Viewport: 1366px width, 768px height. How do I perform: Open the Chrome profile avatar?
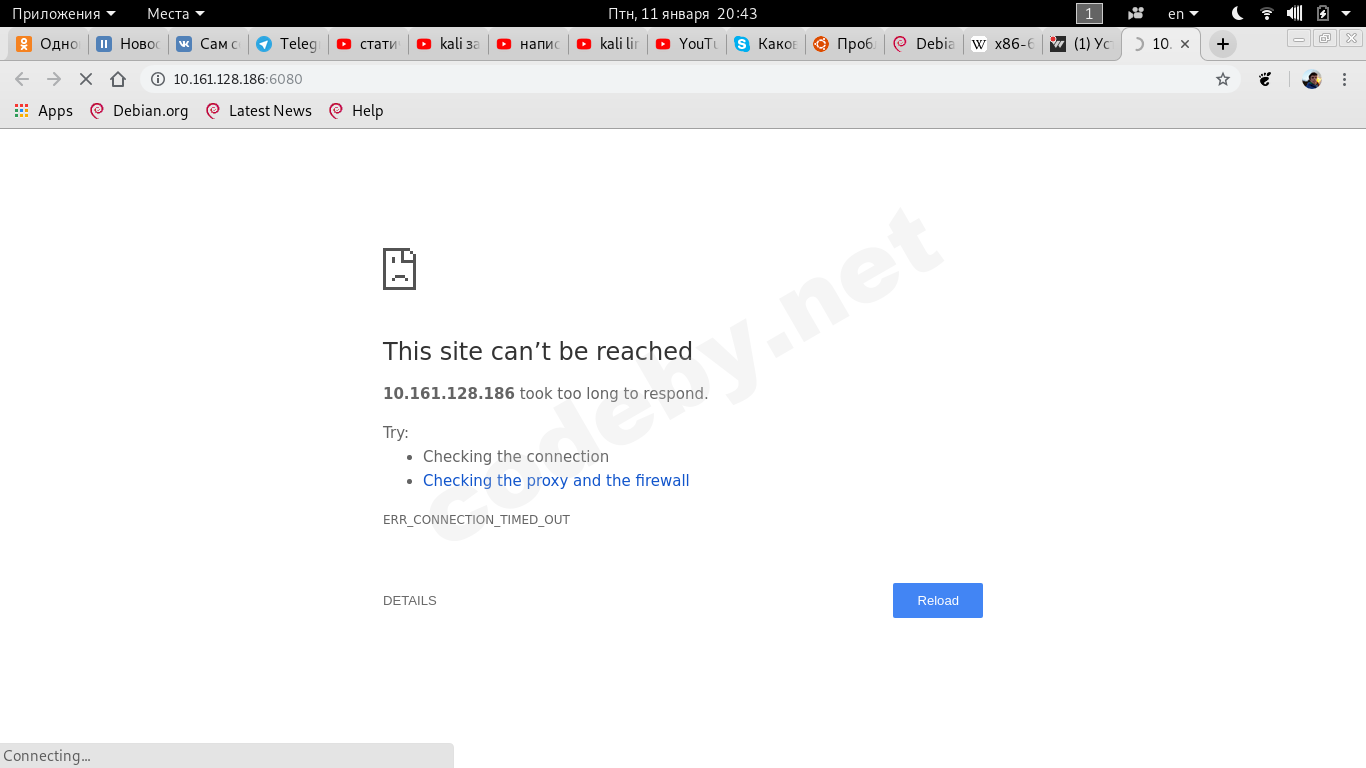point(1312,79)
